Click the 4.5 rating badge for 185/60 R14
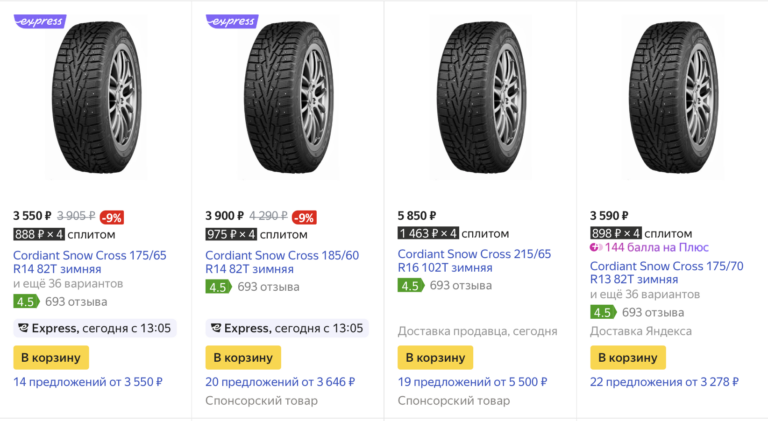 coord(218,287)
